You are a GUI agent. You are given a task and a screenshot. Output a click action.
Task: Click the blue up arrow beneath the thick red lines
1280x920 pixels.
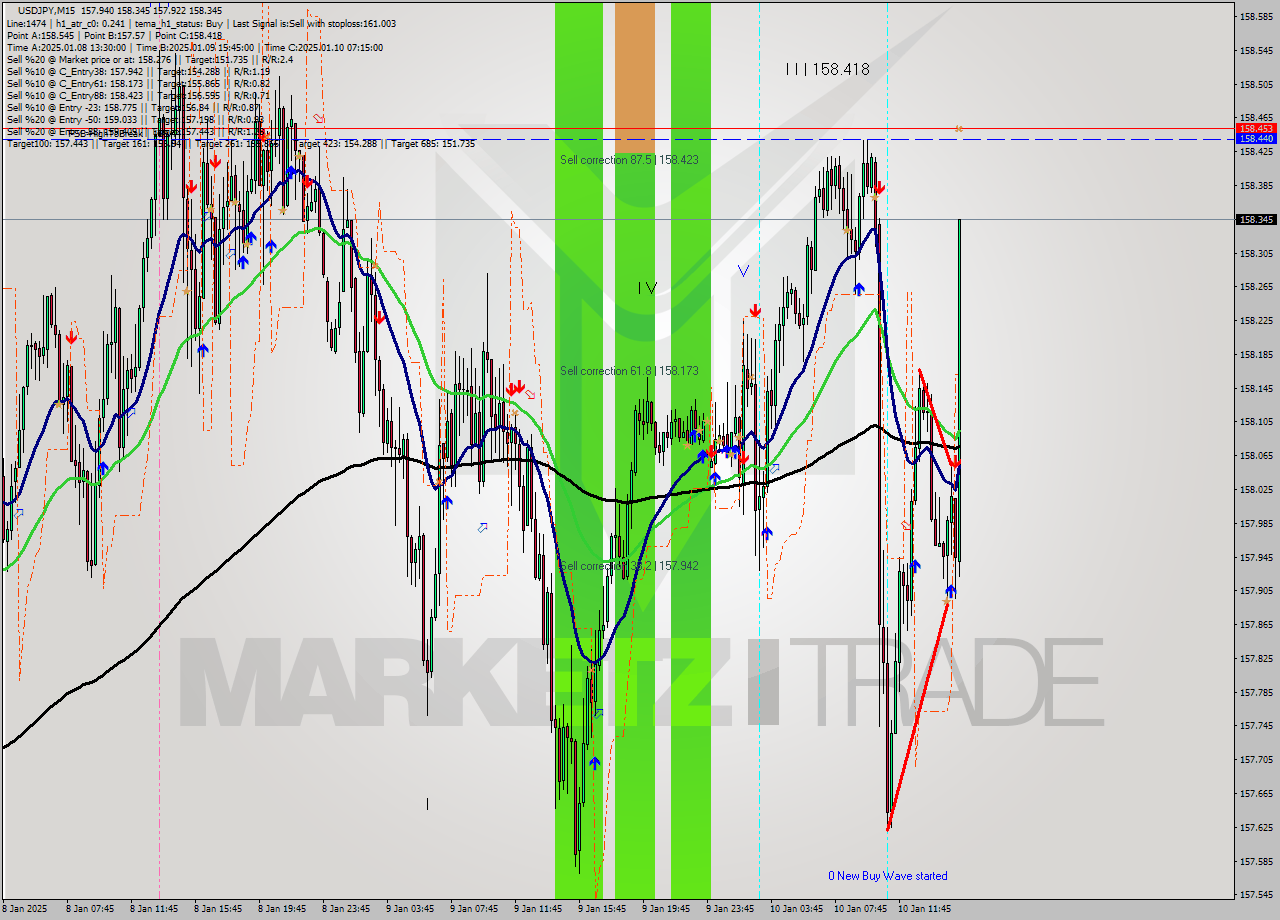click(x=950, y=591)
